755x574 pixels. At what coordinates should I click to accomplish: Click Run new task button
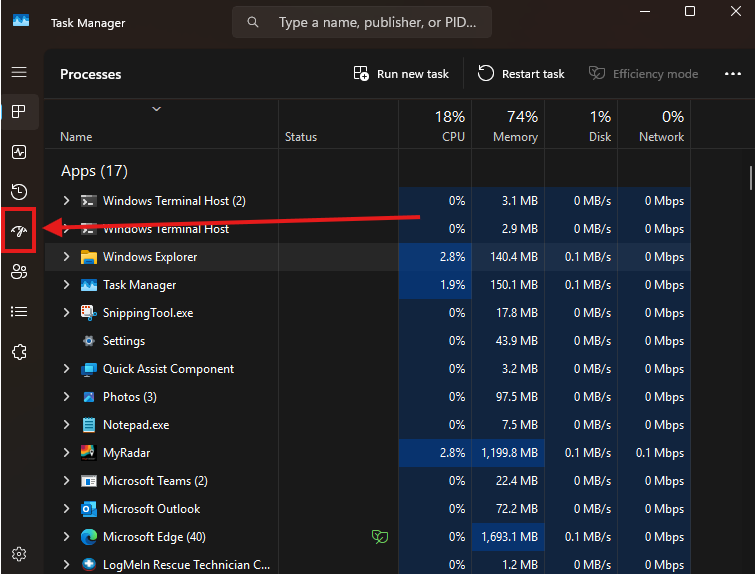click(401, 74)
